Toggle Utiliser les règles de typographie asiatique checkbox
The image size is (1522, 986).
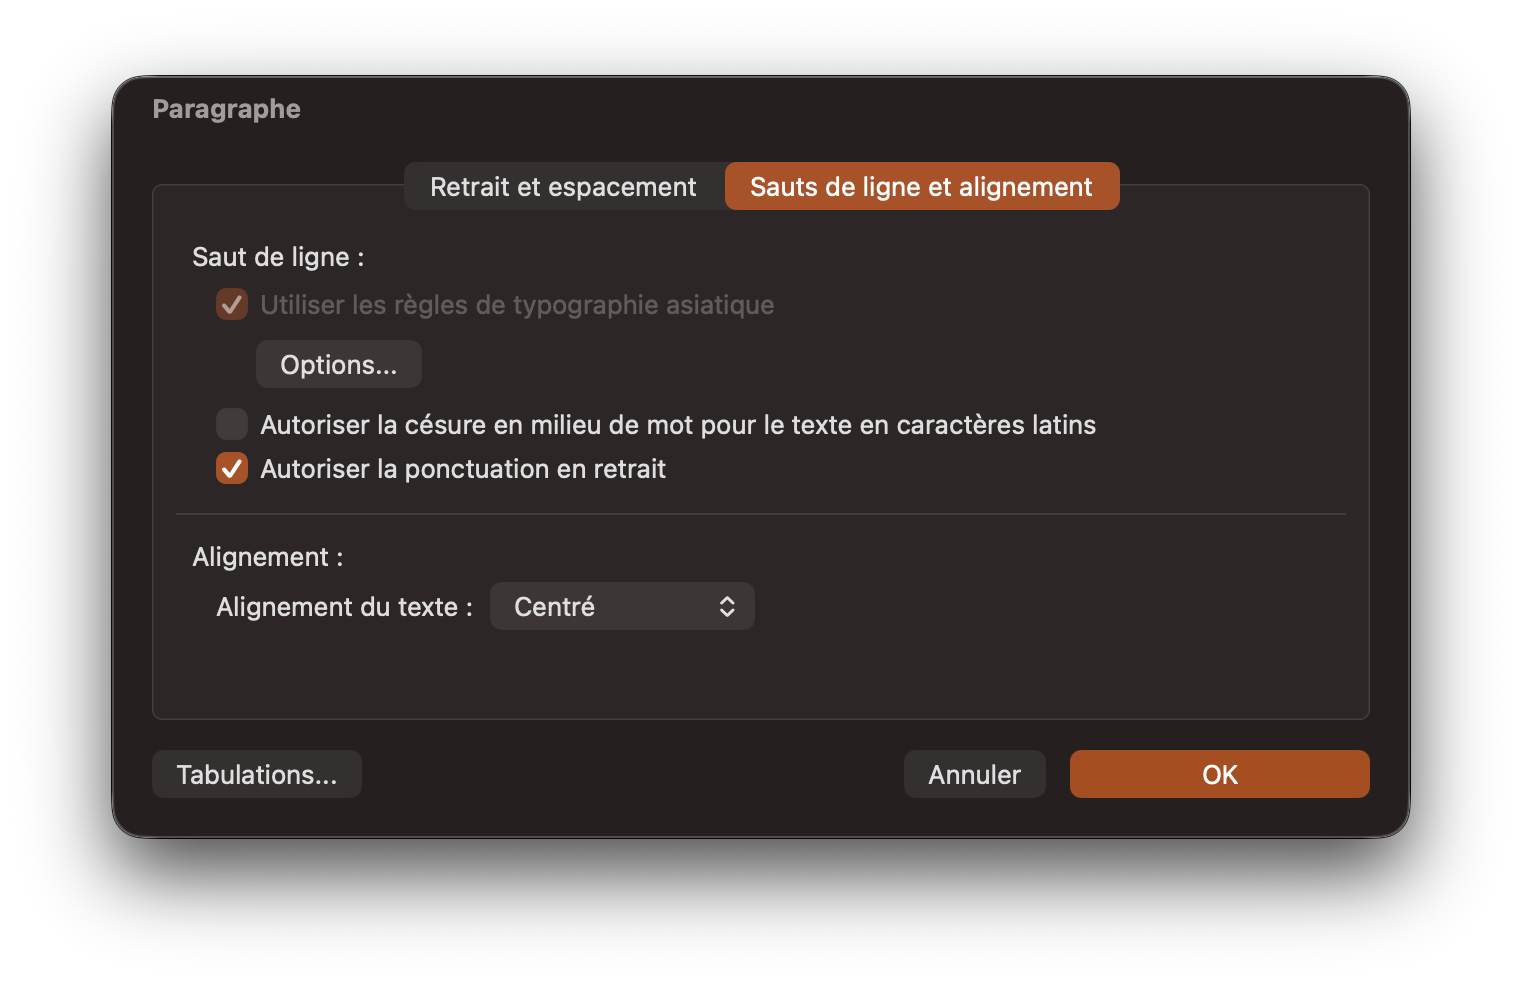point(232,305)
